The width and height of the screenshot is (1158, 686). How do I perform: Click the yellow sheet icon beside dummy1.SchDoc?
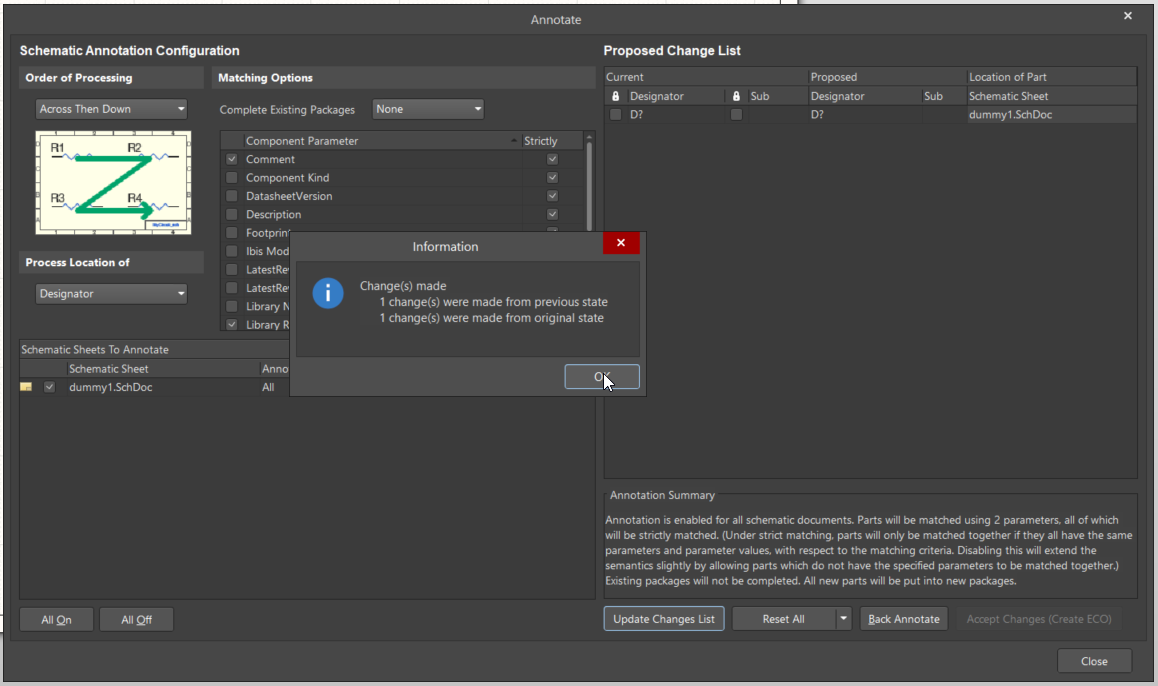pyautogui.click(x=27, y=387)
